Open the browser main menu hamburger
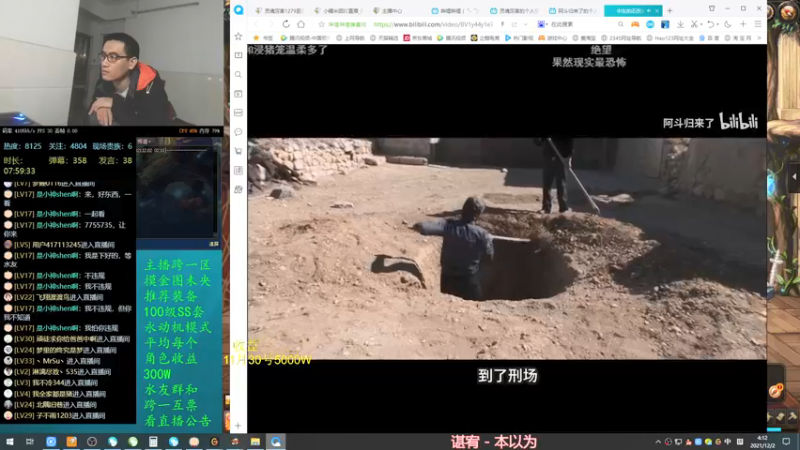The image size is (800, 450). (x=758, y=24)
